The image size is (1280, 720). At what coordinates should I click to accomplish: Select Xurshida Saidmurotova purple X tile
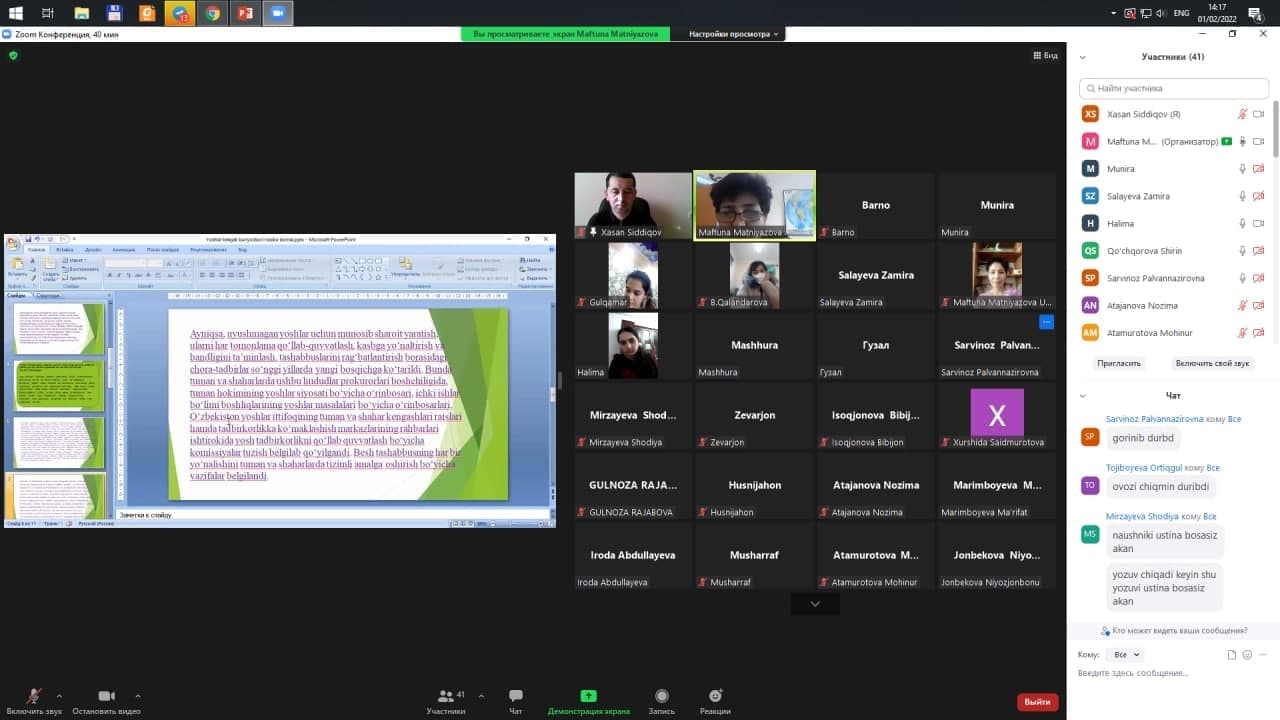997,415
